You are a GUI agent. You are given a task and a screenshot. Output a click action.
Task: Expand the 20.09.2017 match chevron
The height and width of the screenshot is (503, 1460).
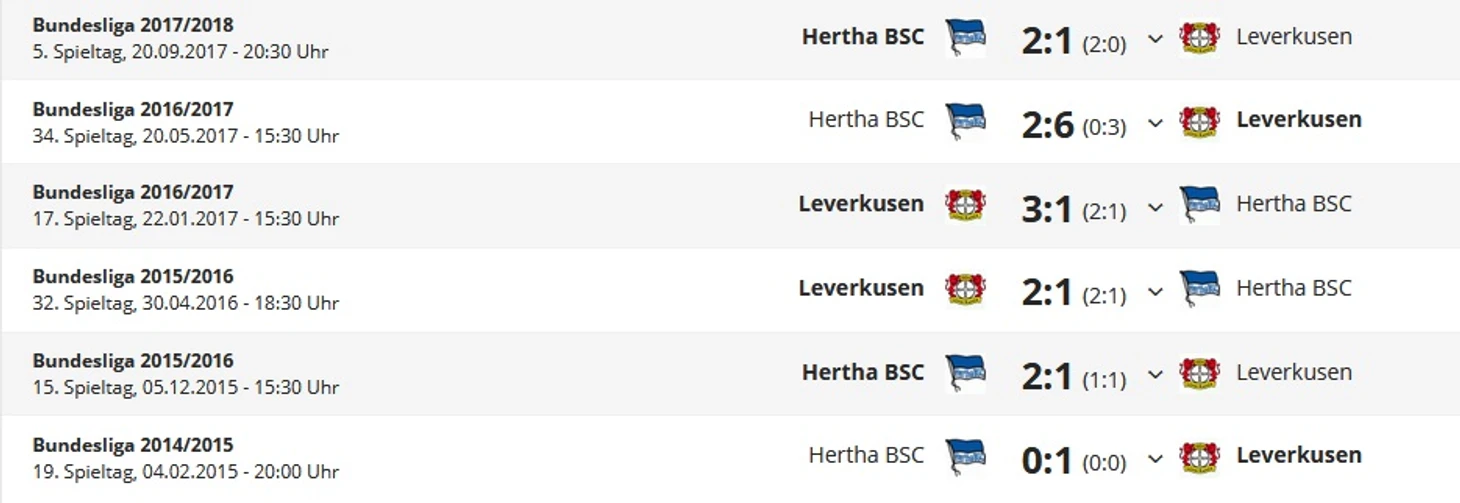click(1155, 39)
